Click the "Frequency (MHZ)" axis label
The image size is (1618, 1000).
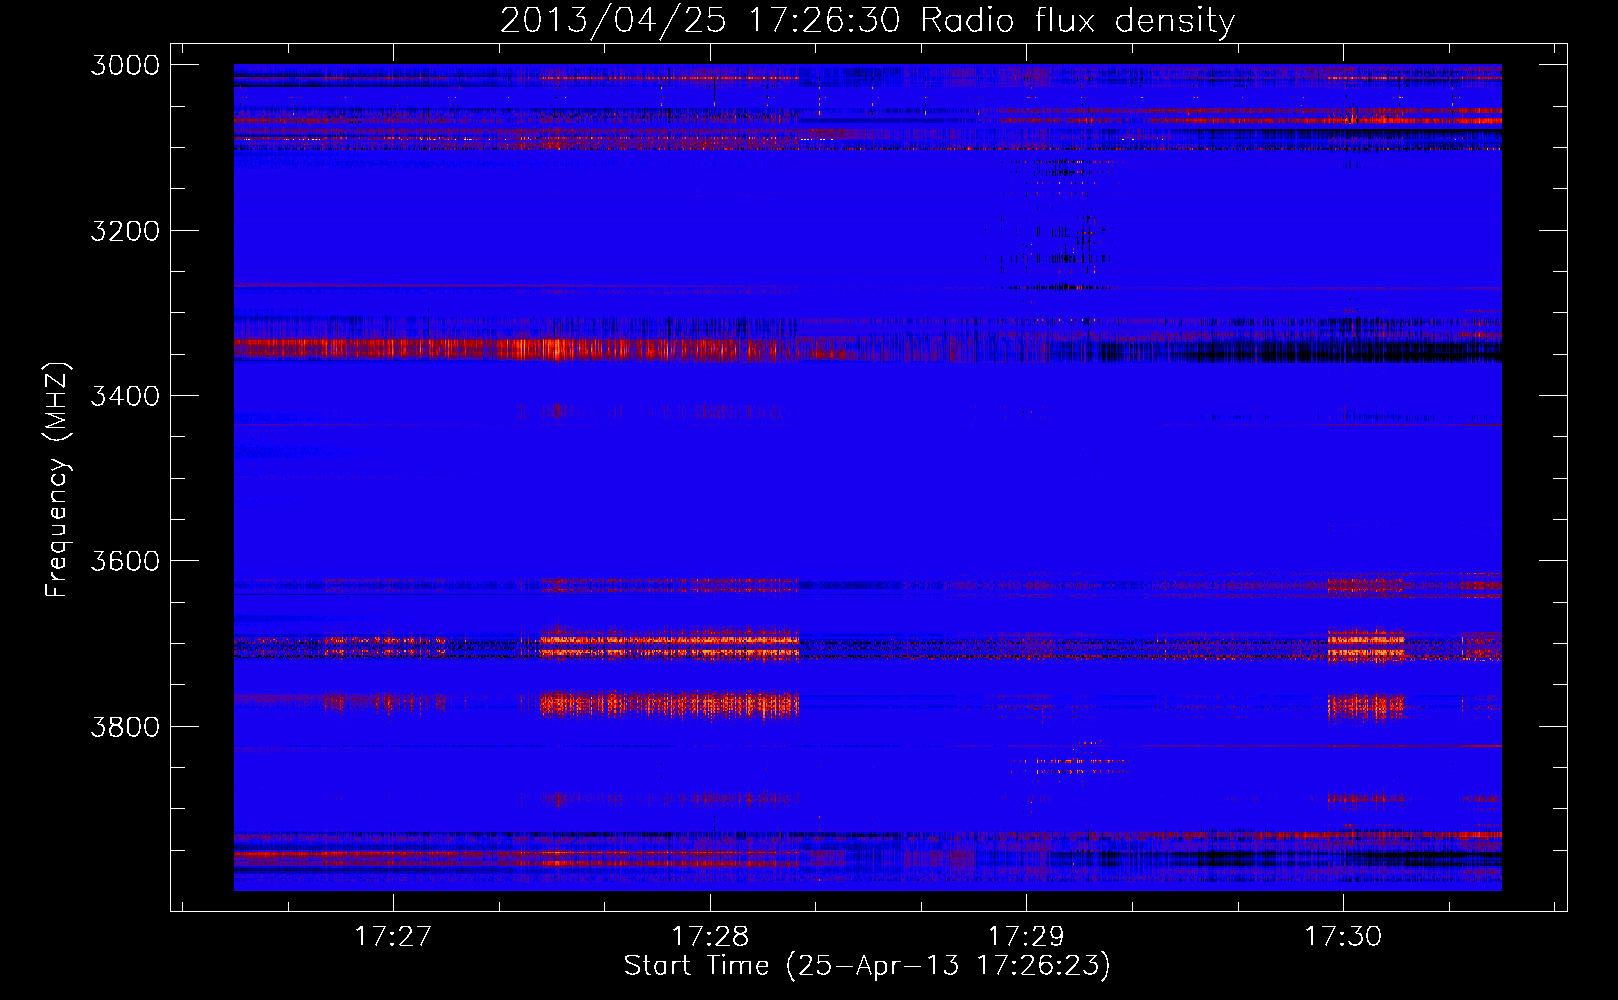coord(57,480)
